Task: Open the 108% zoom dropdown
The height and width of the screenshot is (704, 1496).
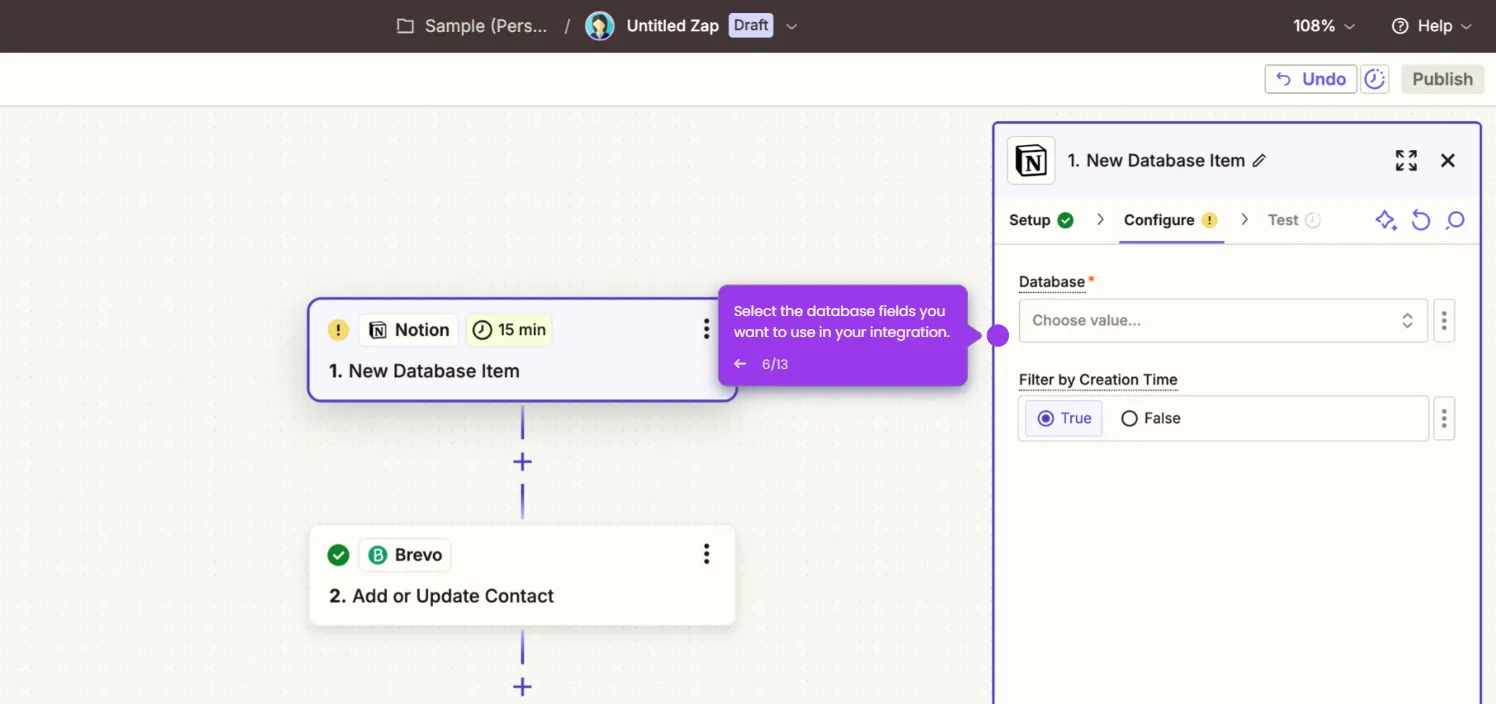Action: point(1324,26)
